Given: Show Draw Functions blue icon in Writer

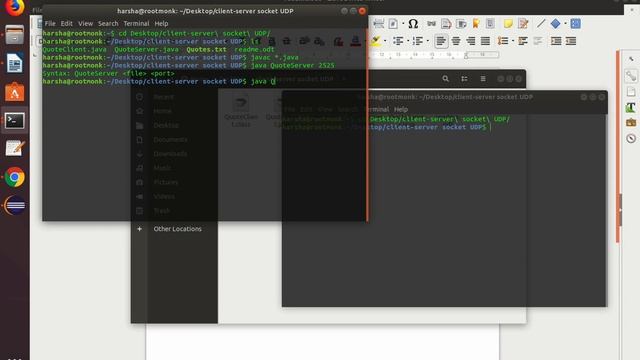Looking at the screenshot, I should (576, 24).
